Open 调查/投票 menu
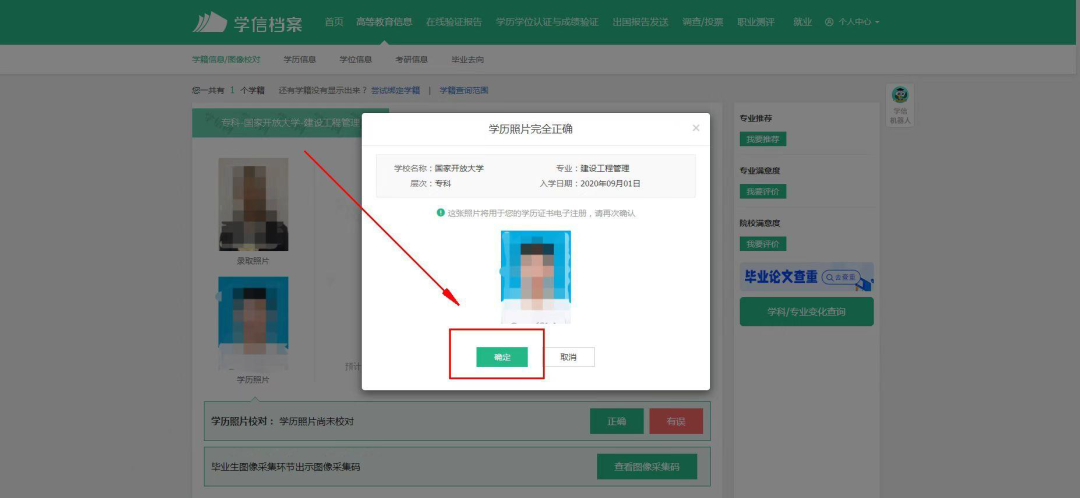This screenshot has width=1080, height=498. coord(703,22)
